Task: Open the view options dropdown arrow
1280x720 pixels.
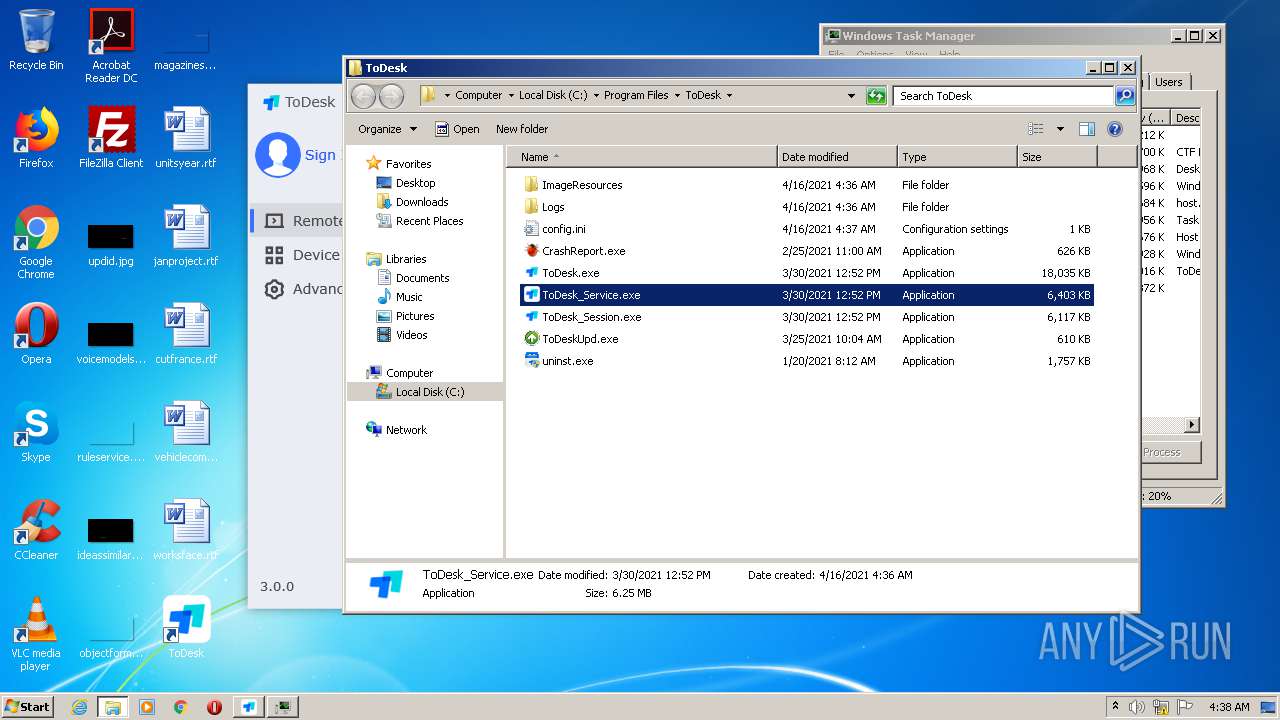Action: [1060, 129]
